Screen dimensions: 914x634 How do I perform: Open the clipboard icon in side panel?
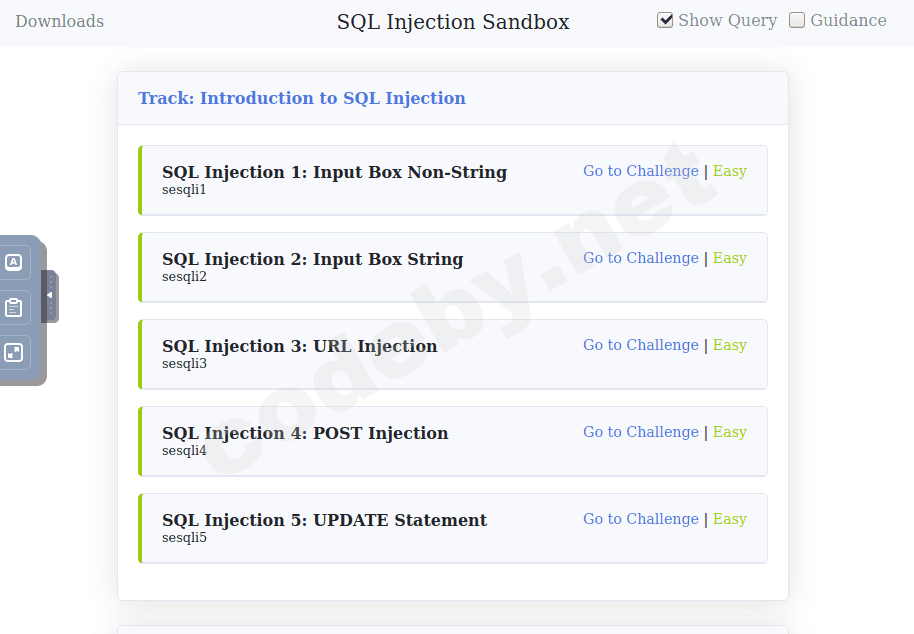coord(13,307)
